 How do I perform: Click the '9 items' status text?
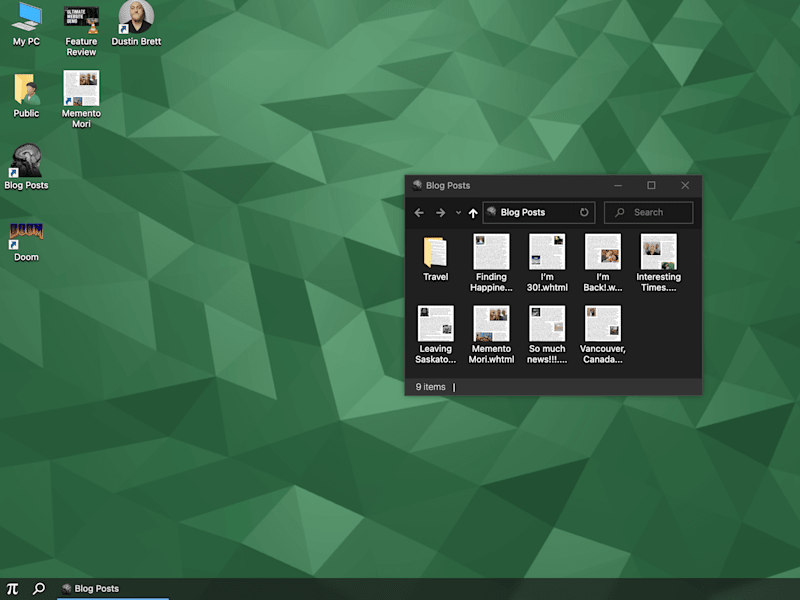pyautogui.click(x=430, y=387)
